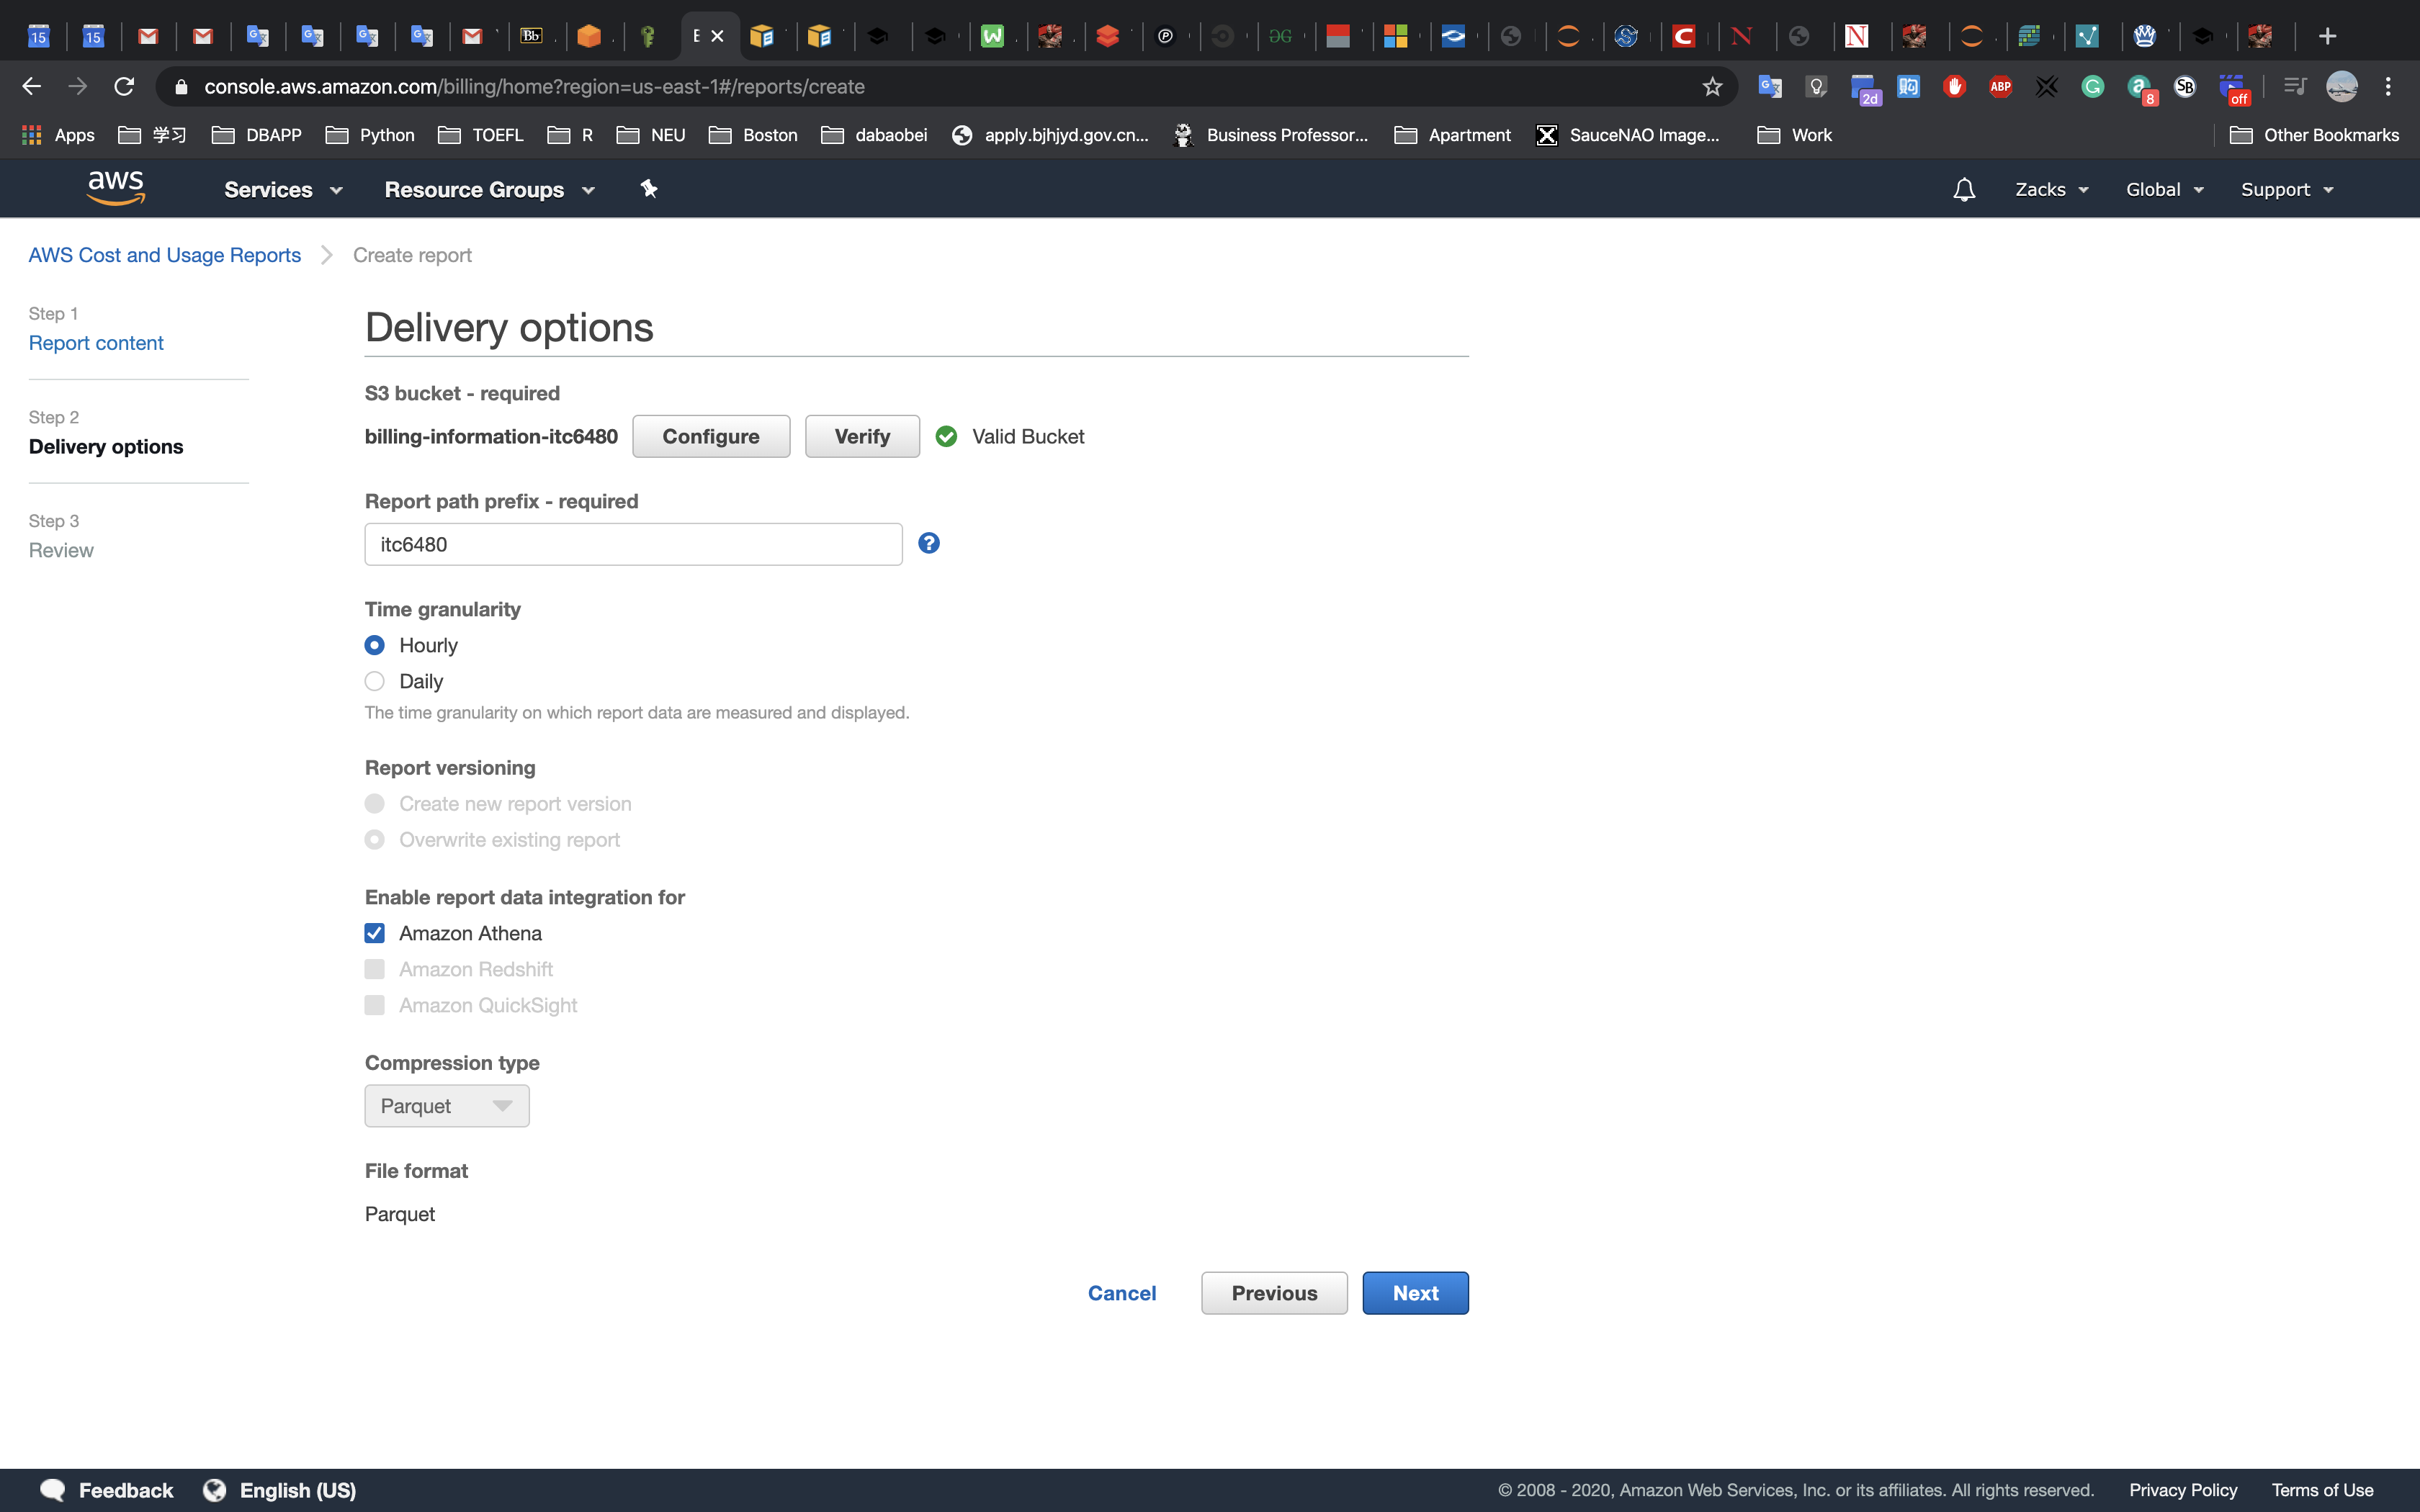Open the notifications bell icon

1963,190
